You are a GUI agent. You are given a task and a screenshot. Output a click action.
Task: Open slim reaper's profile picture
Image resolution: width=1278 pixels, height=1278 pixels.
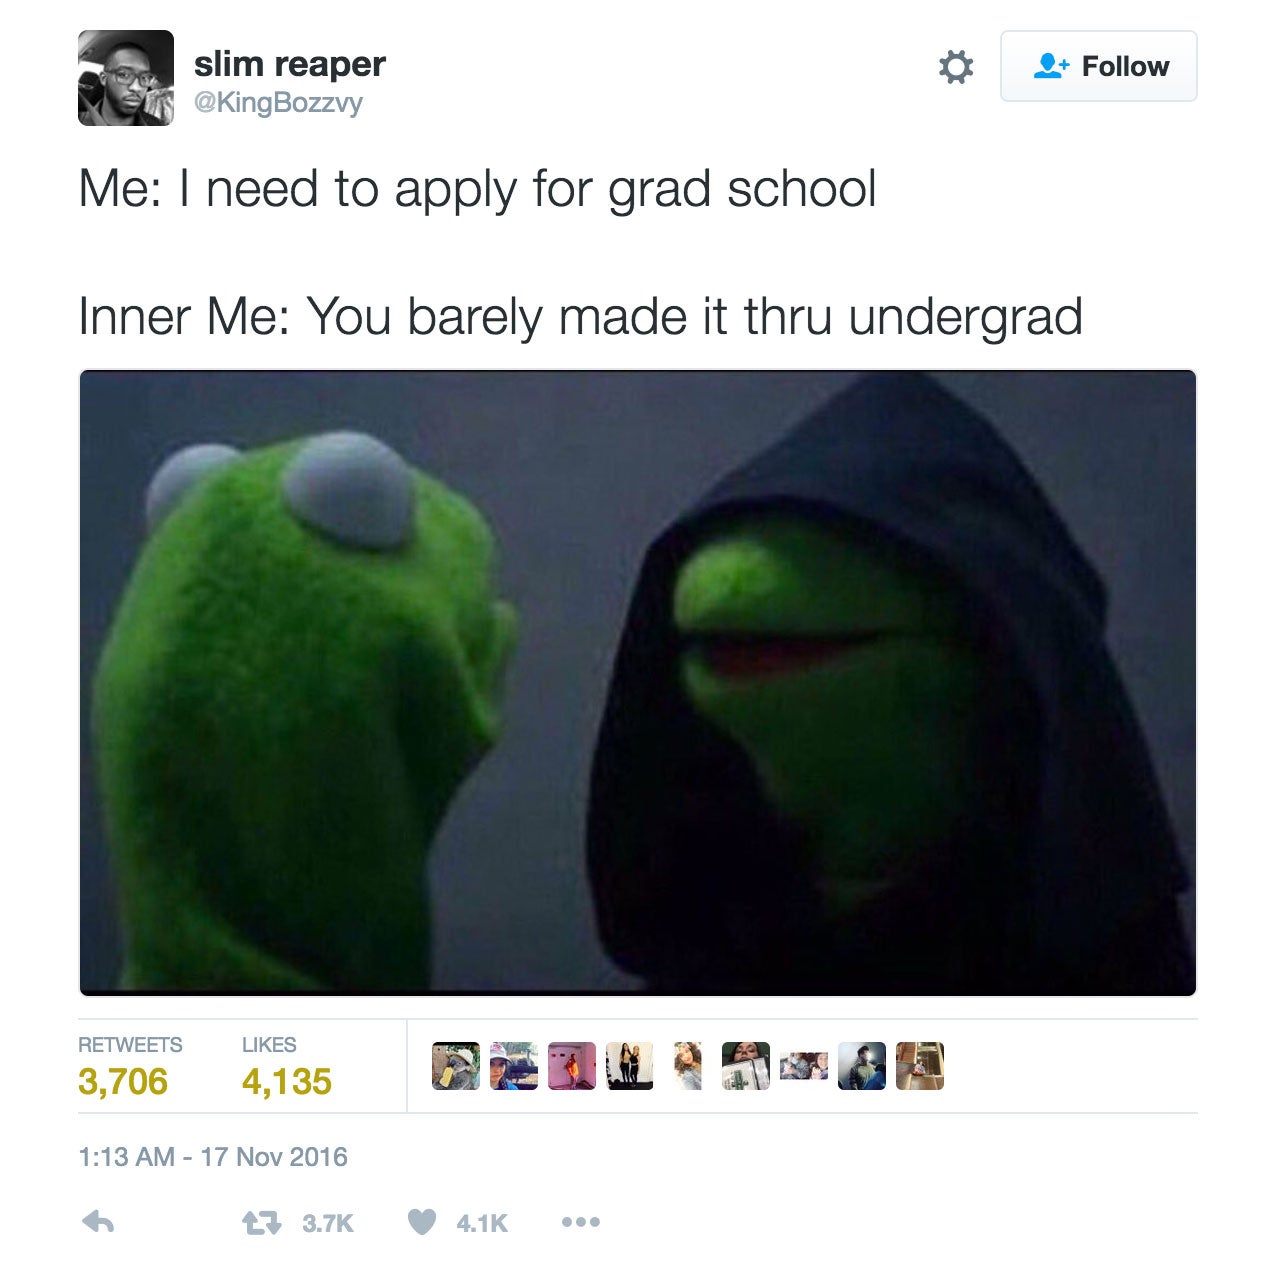(x=126, y=78)
